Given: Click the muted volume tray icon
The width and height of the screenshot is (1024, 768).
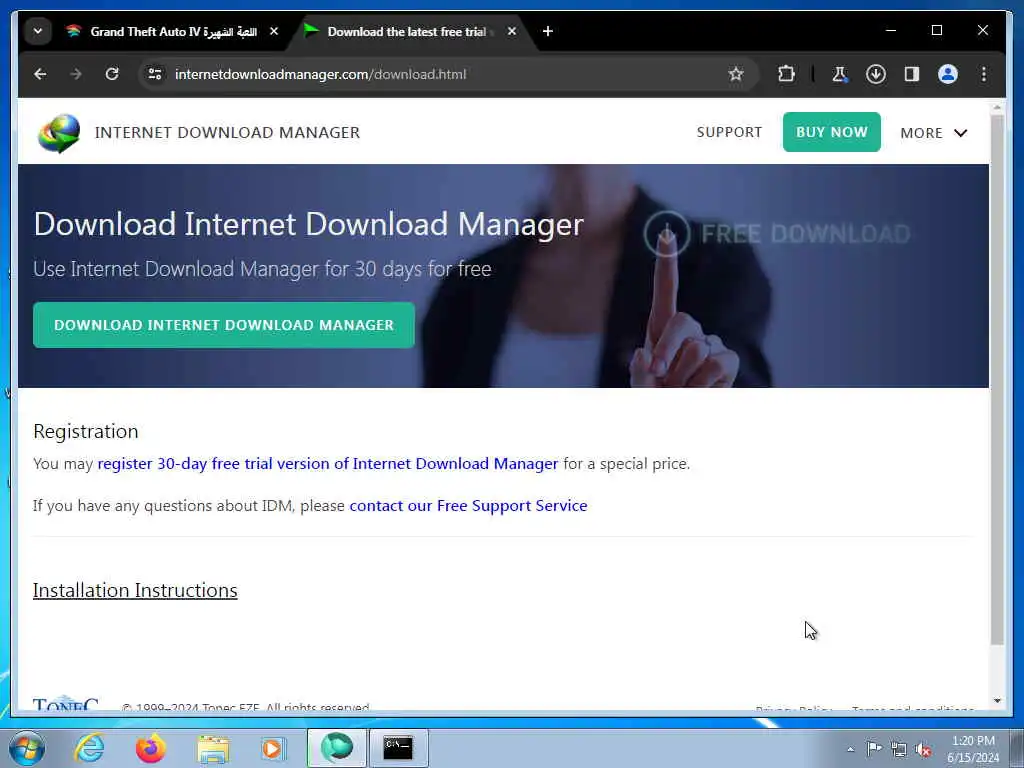Looking at the screenshot, I should [x=923, y=750].
